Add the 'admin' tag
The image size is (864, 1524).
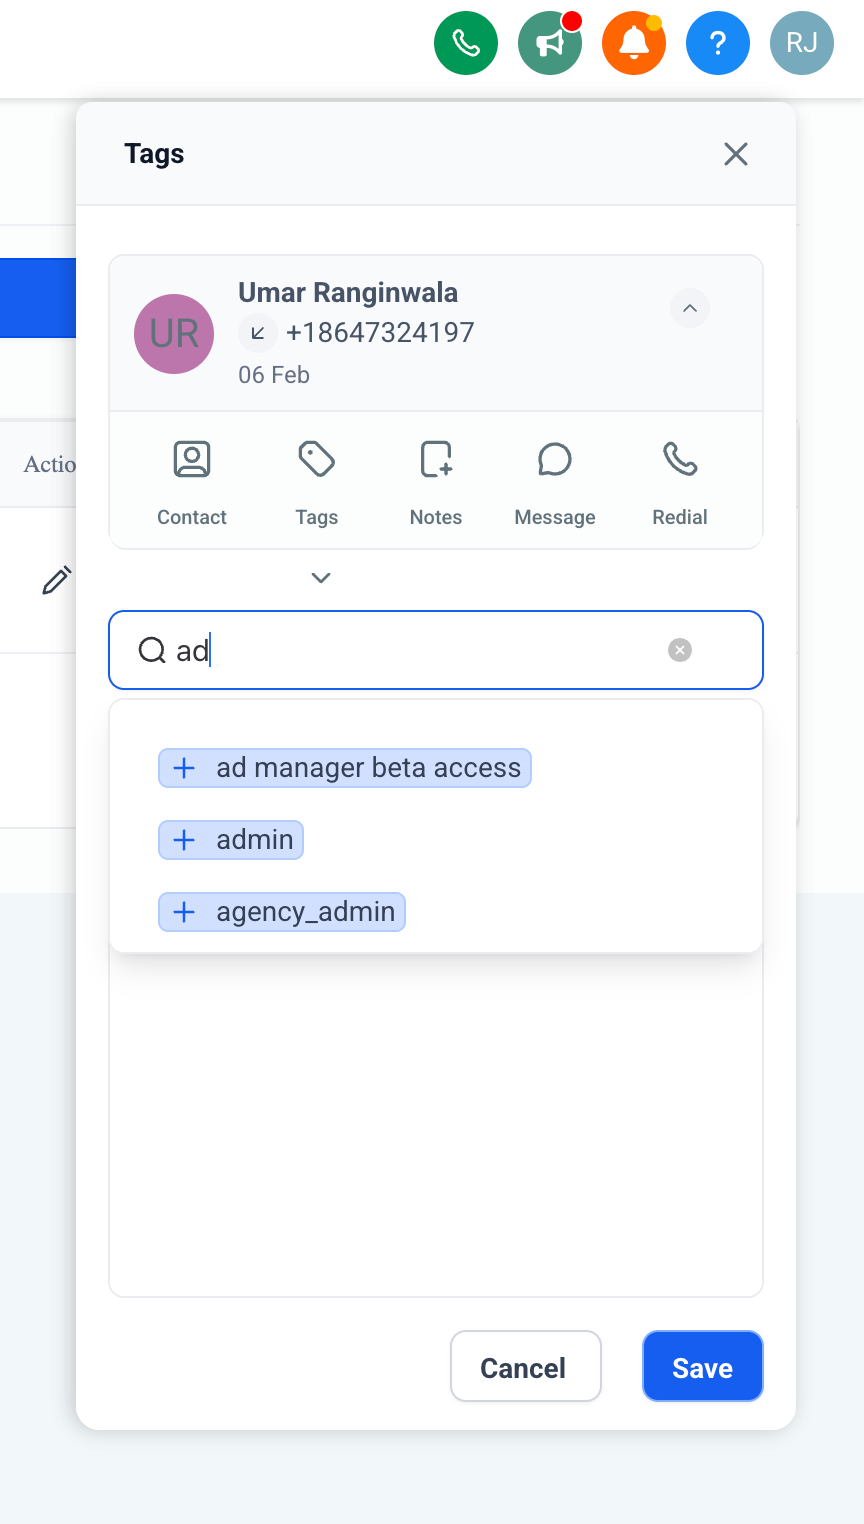click(x=231, y=840)
